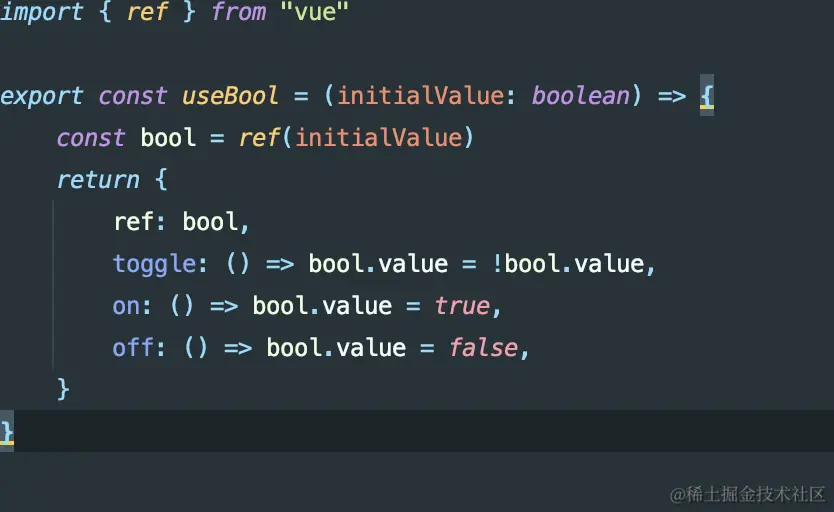
Task: Click "initialValue" passed into the ref() call
Action: click(x=379, y=138)
